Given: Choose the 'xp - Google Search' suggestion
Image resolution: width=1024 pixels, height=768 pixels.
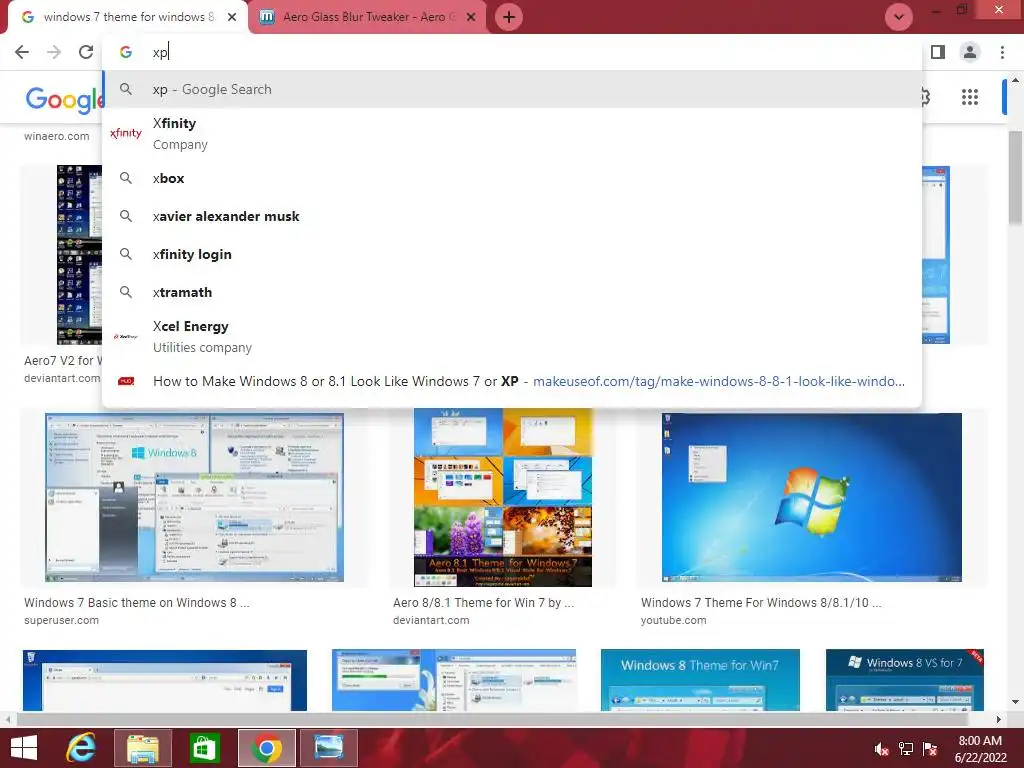Looking at the screenshot, I should (513, 89).
